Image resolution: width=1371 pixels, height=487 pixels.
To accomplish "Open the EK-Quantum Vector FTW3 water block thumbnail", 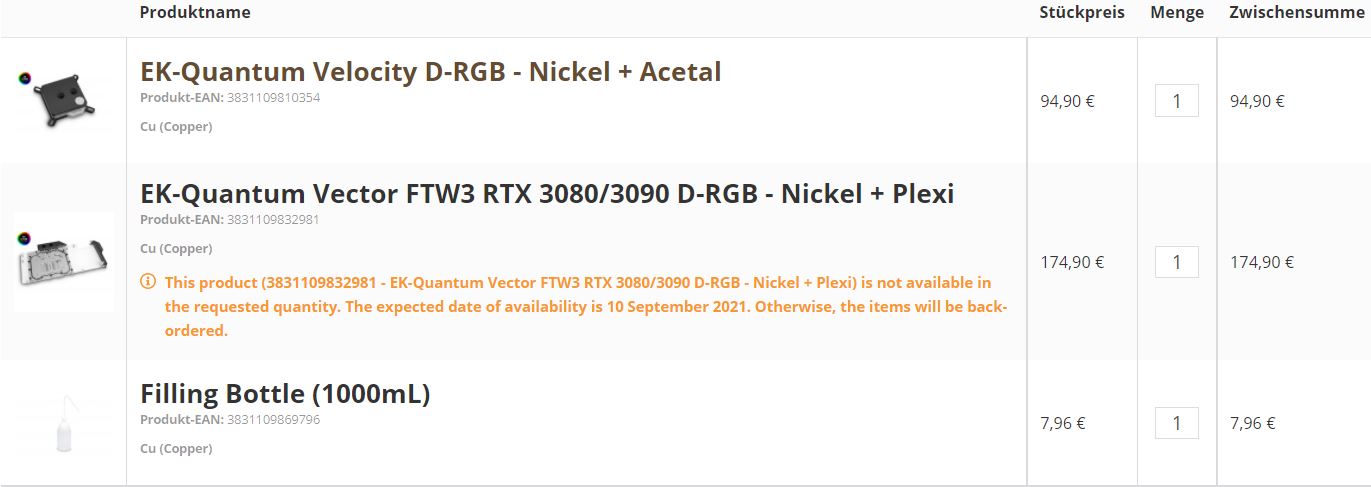I will click(64, 262).
